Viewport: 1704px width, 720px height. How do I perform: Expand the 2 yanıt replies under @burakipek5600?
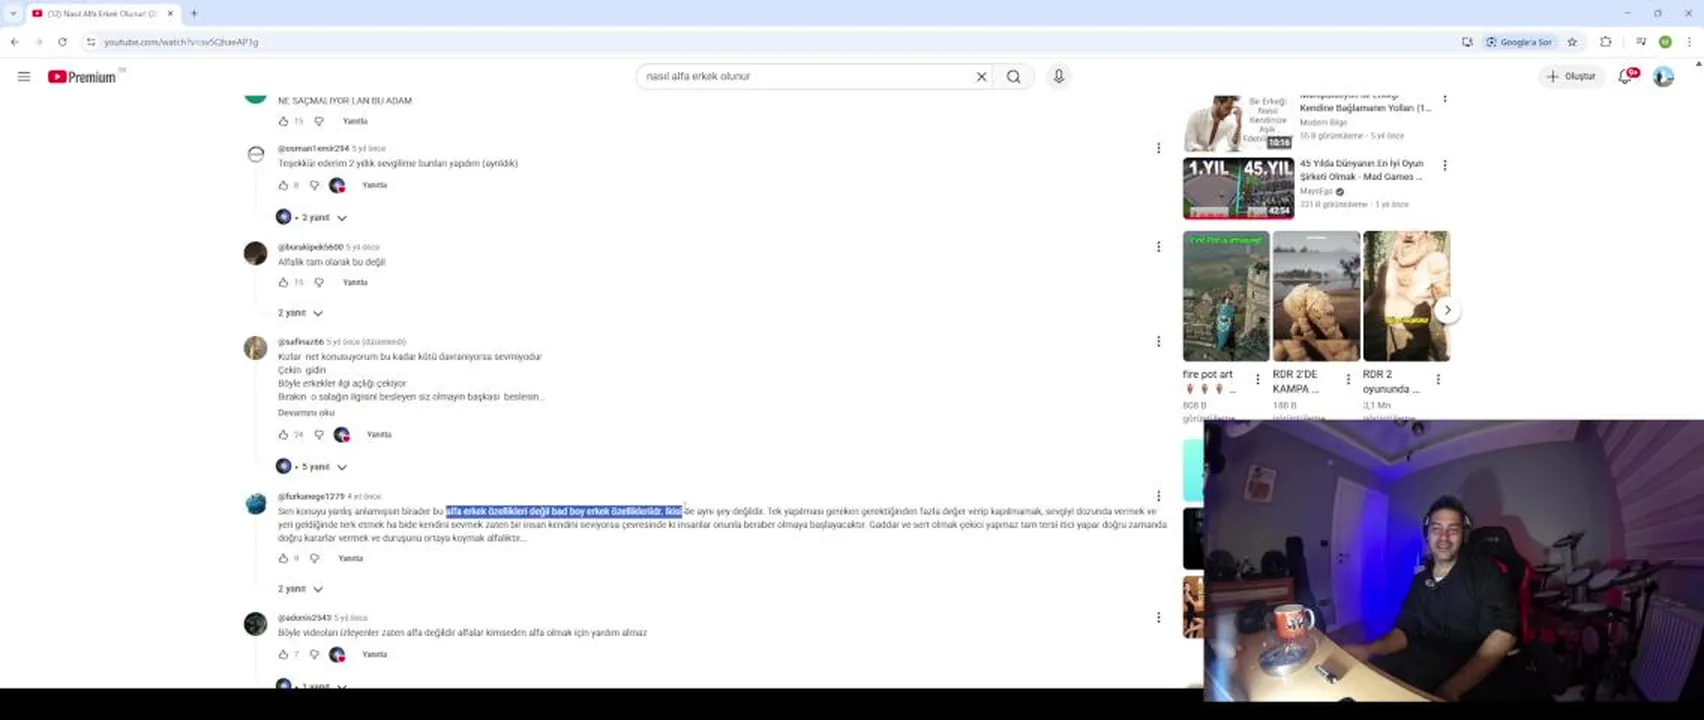tap(300, 313)
